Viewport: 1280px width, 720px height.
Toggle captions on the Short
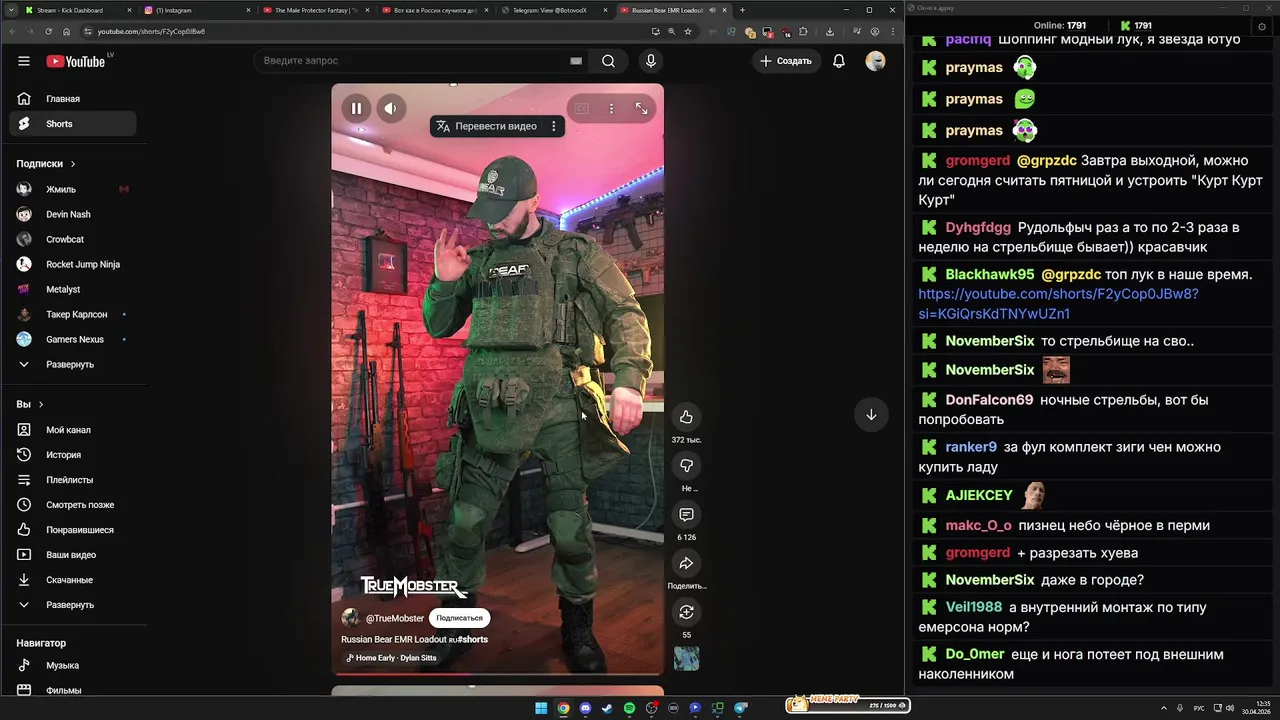pos(581,108)
